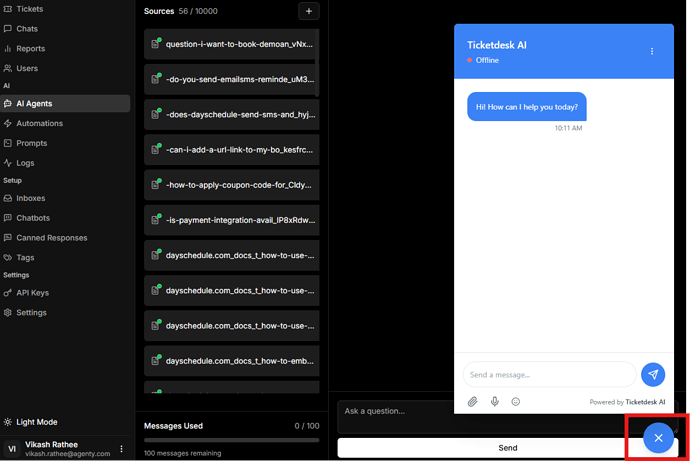Click document icon of -how-to-apply-coupon-code source
The image size is (690, 461).
click(156, 184)
